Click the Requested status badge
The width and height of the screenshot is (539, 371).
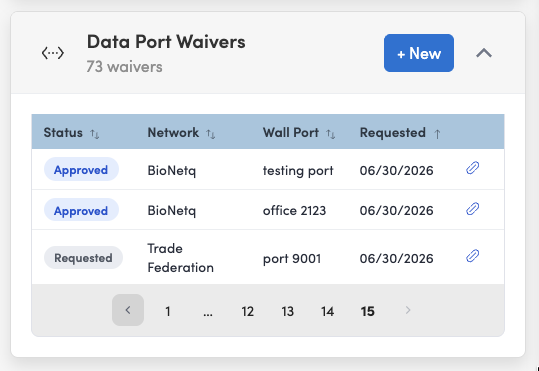pyautogui.click(x=83, y=258)
